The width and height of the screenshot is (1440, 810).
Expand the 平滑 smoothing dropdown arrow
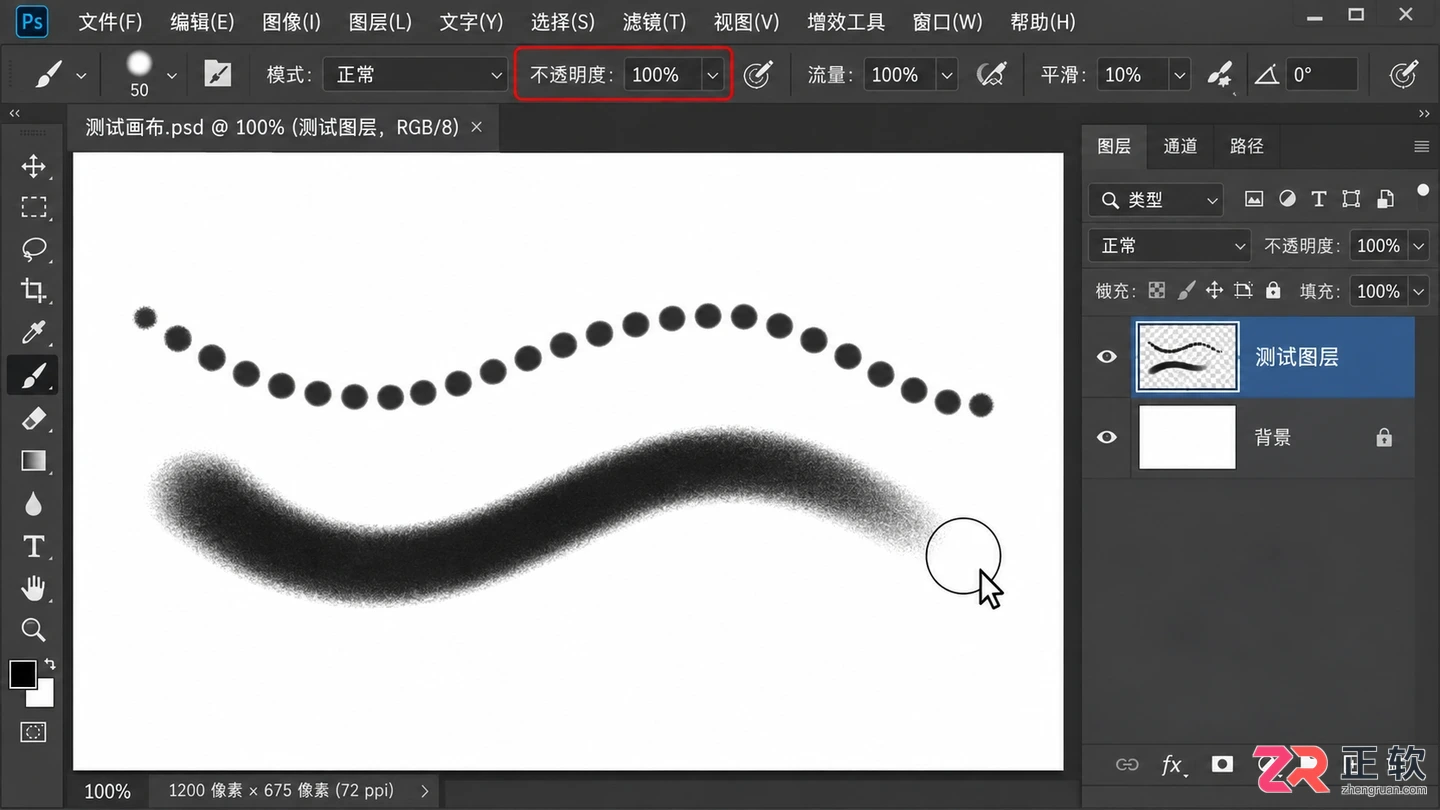[1180, 75]
